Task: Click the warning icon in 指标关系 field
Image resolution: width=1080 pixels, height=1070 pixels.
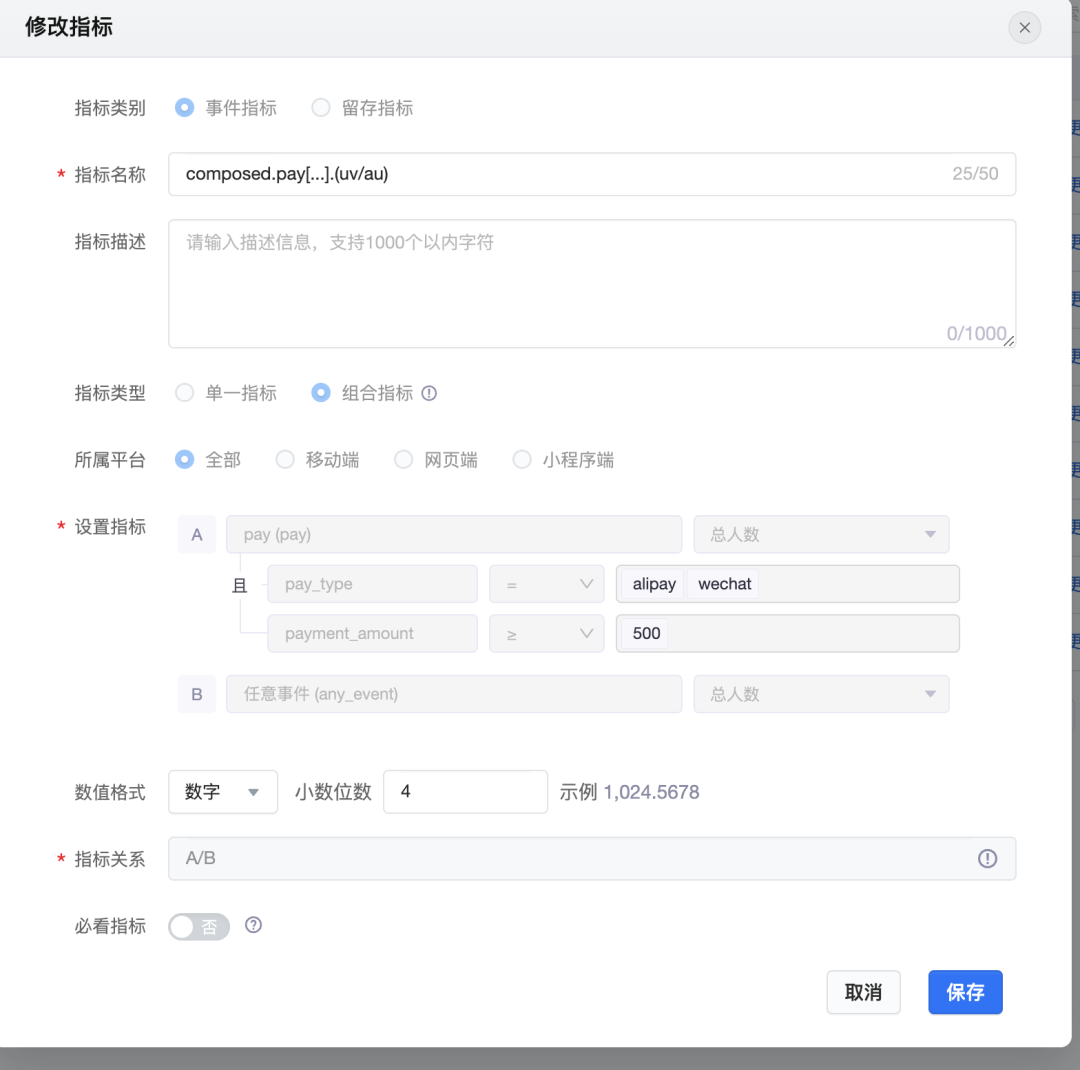Action: coord(987,859)
